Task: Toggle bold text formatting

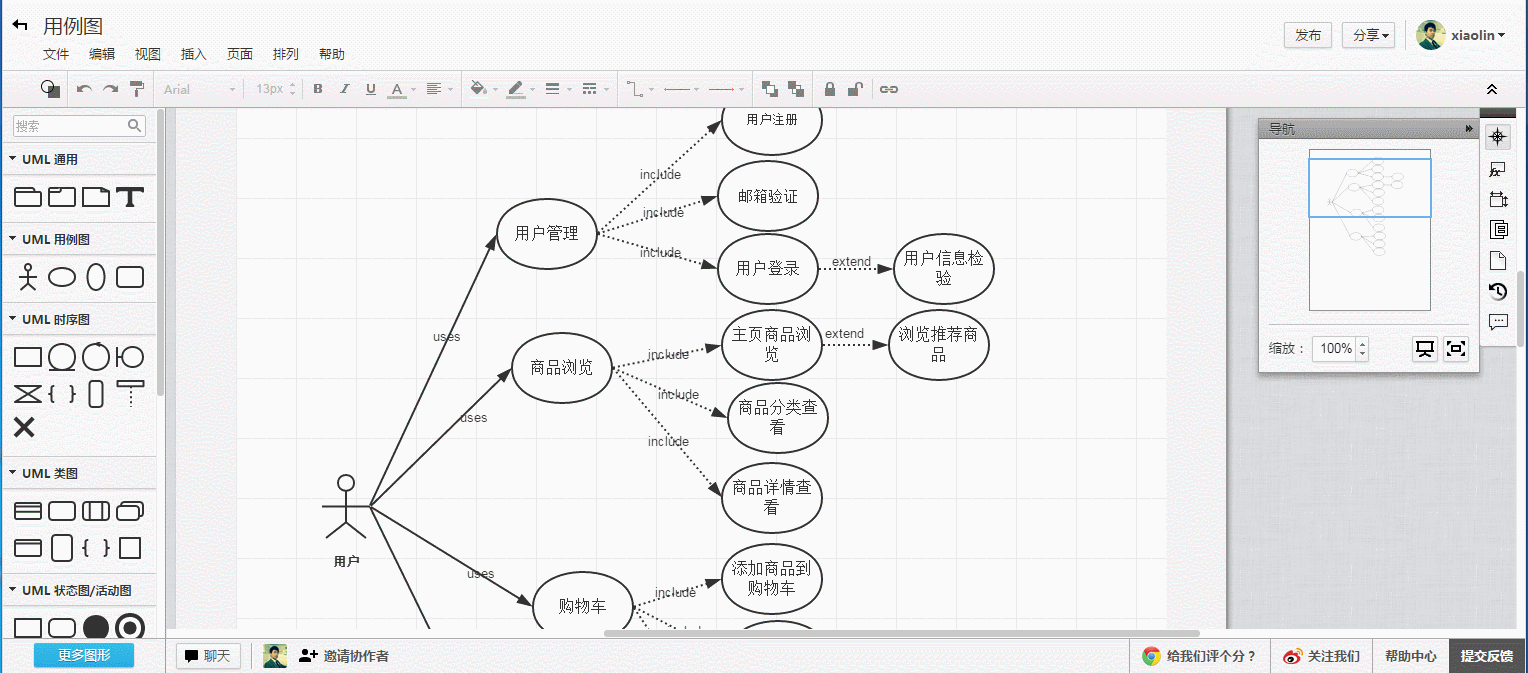Action: (317, 89)
